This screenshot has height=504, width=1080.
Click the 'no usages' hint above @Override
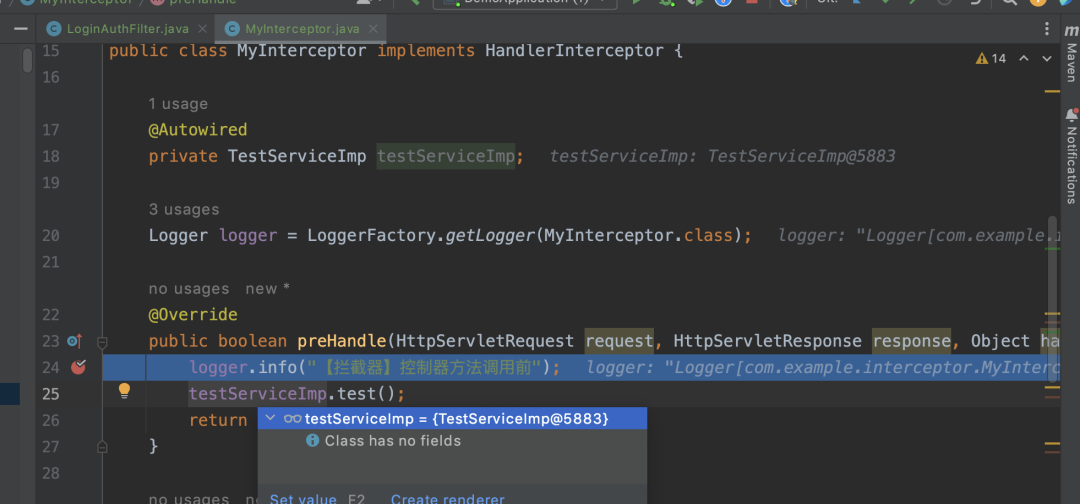(189, 288)
